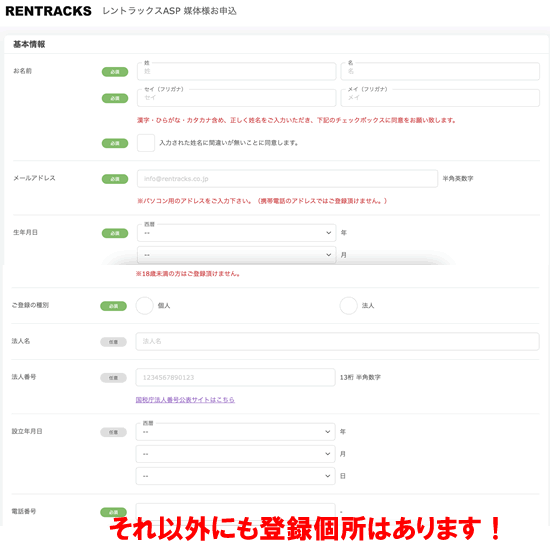Viewport: 550px width, 550px height.
Task: Select the 個人 radio button
Action: [x=145, y=306]
